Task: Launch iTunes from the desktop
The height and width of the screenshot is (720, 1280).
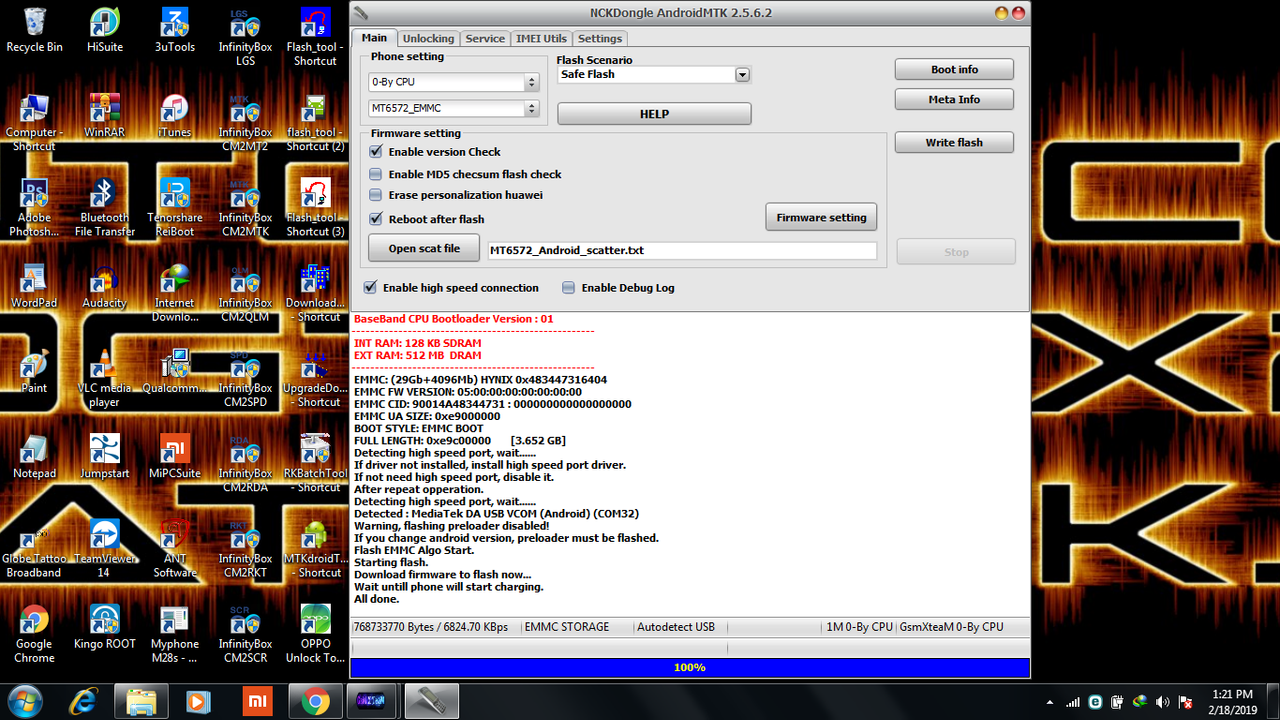Action: click(x=175, y=115)
